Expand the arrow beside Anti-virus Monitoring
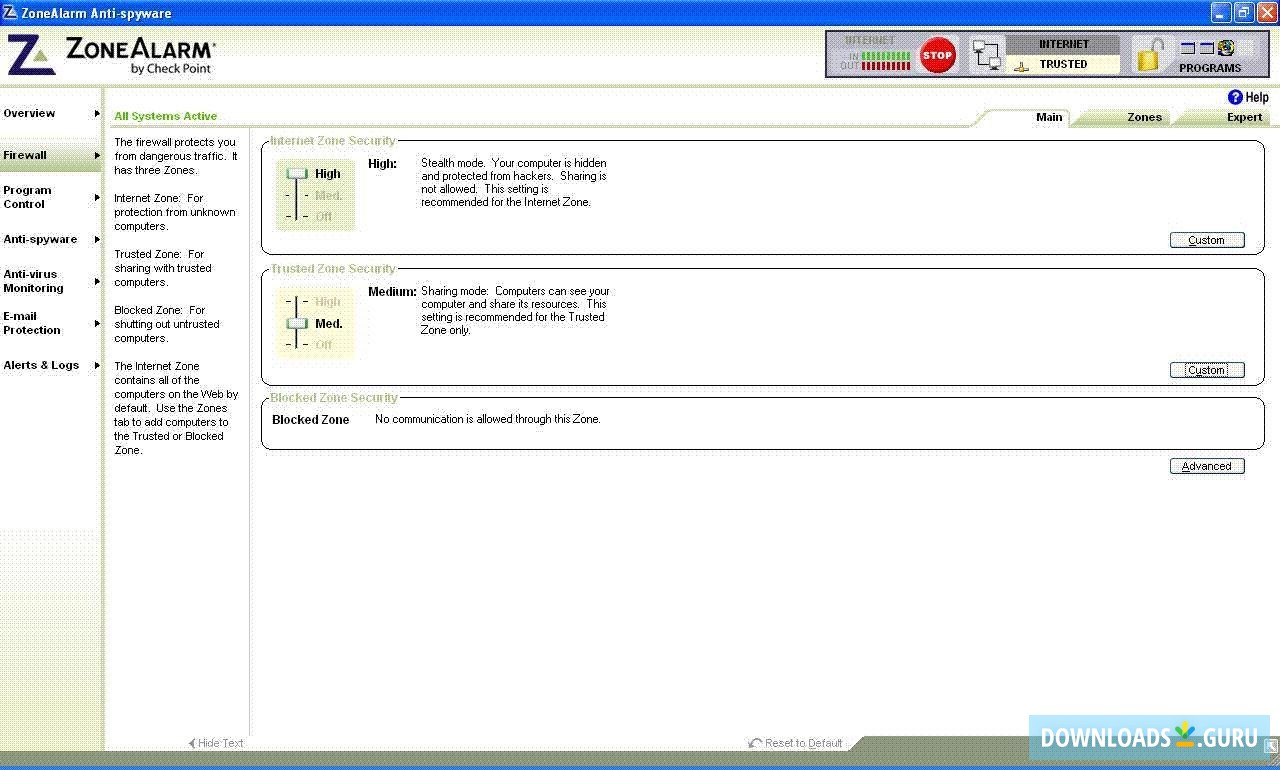Image resolution: width=1280 pixels, height=770 pixels. tap(97, 281)
